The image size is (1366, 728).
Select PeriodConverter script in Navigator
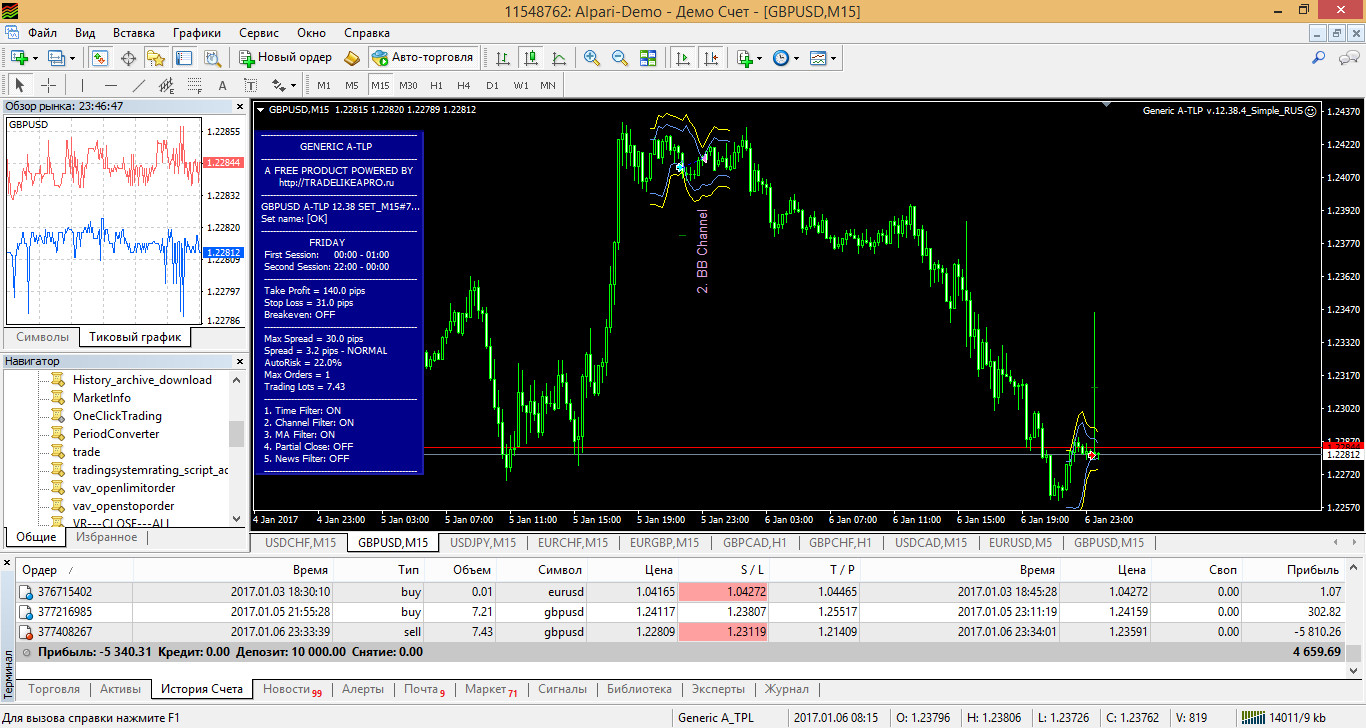click(116, 434)
